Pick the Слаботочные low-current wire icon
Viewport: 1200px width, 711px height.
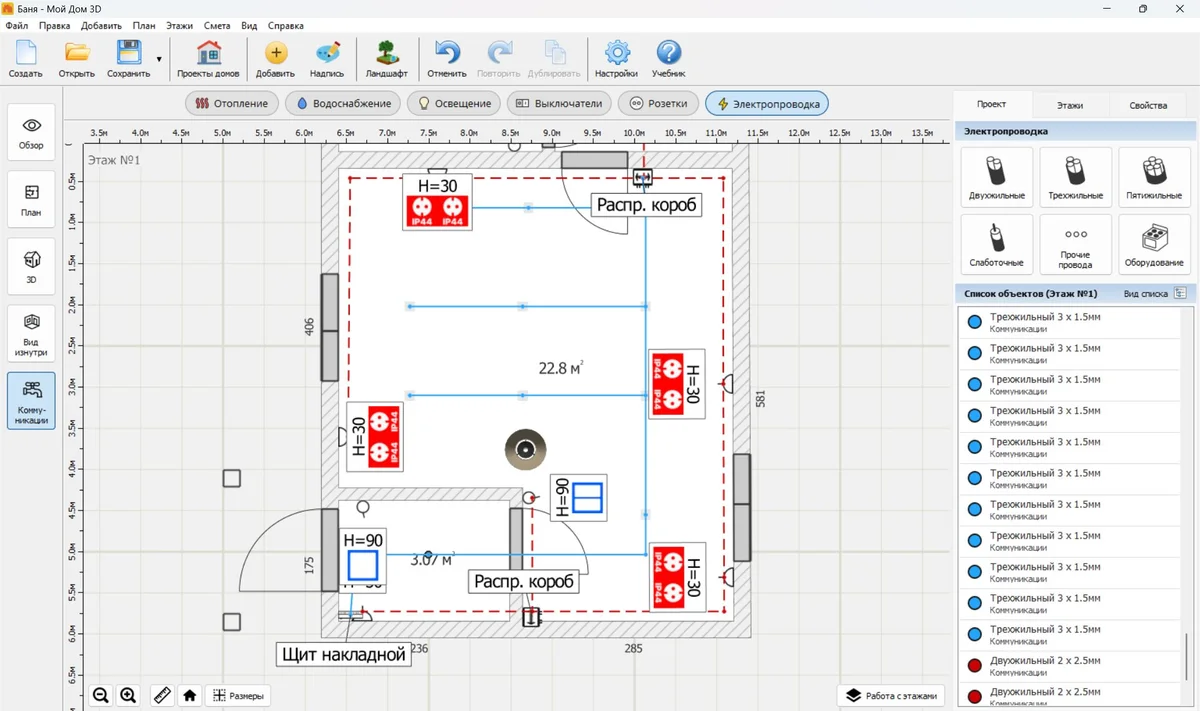pyautogui.click(x=995, y=244)
